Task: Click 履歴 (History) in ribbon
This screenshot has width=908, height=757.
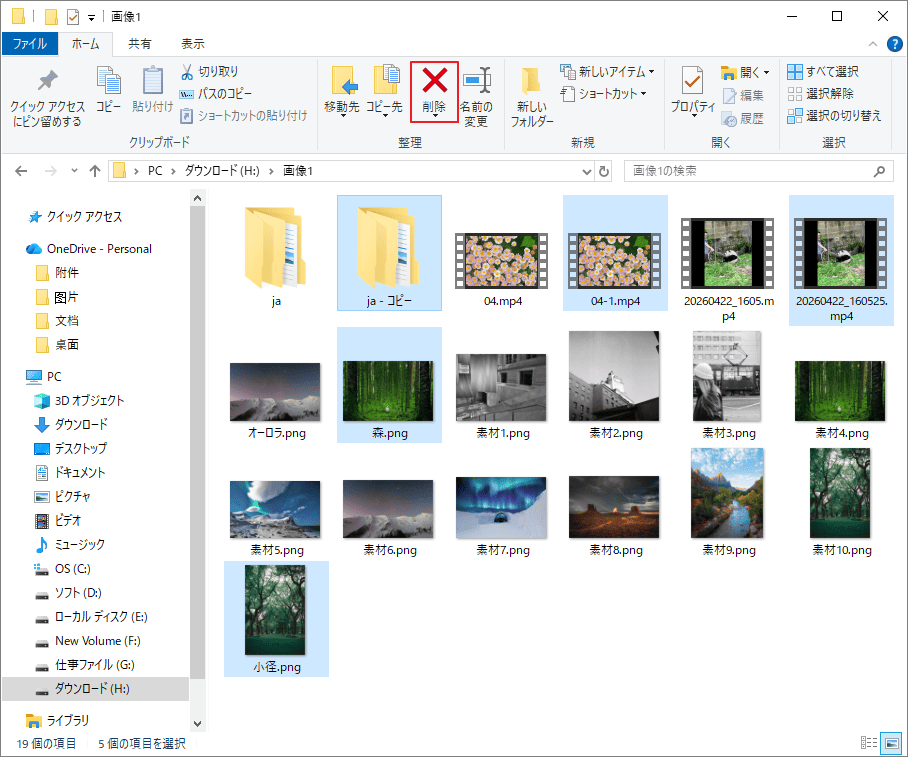Action: coord(744,119)
